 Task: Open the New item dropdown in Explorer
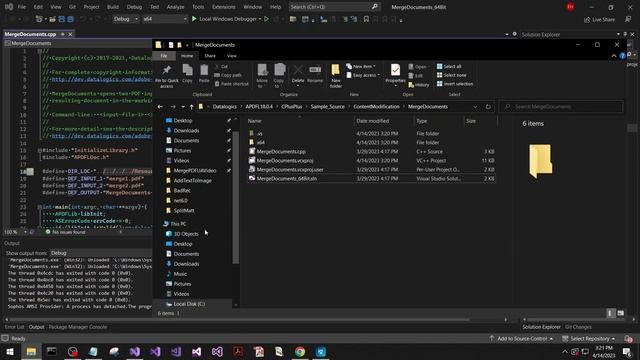point(361,66)
